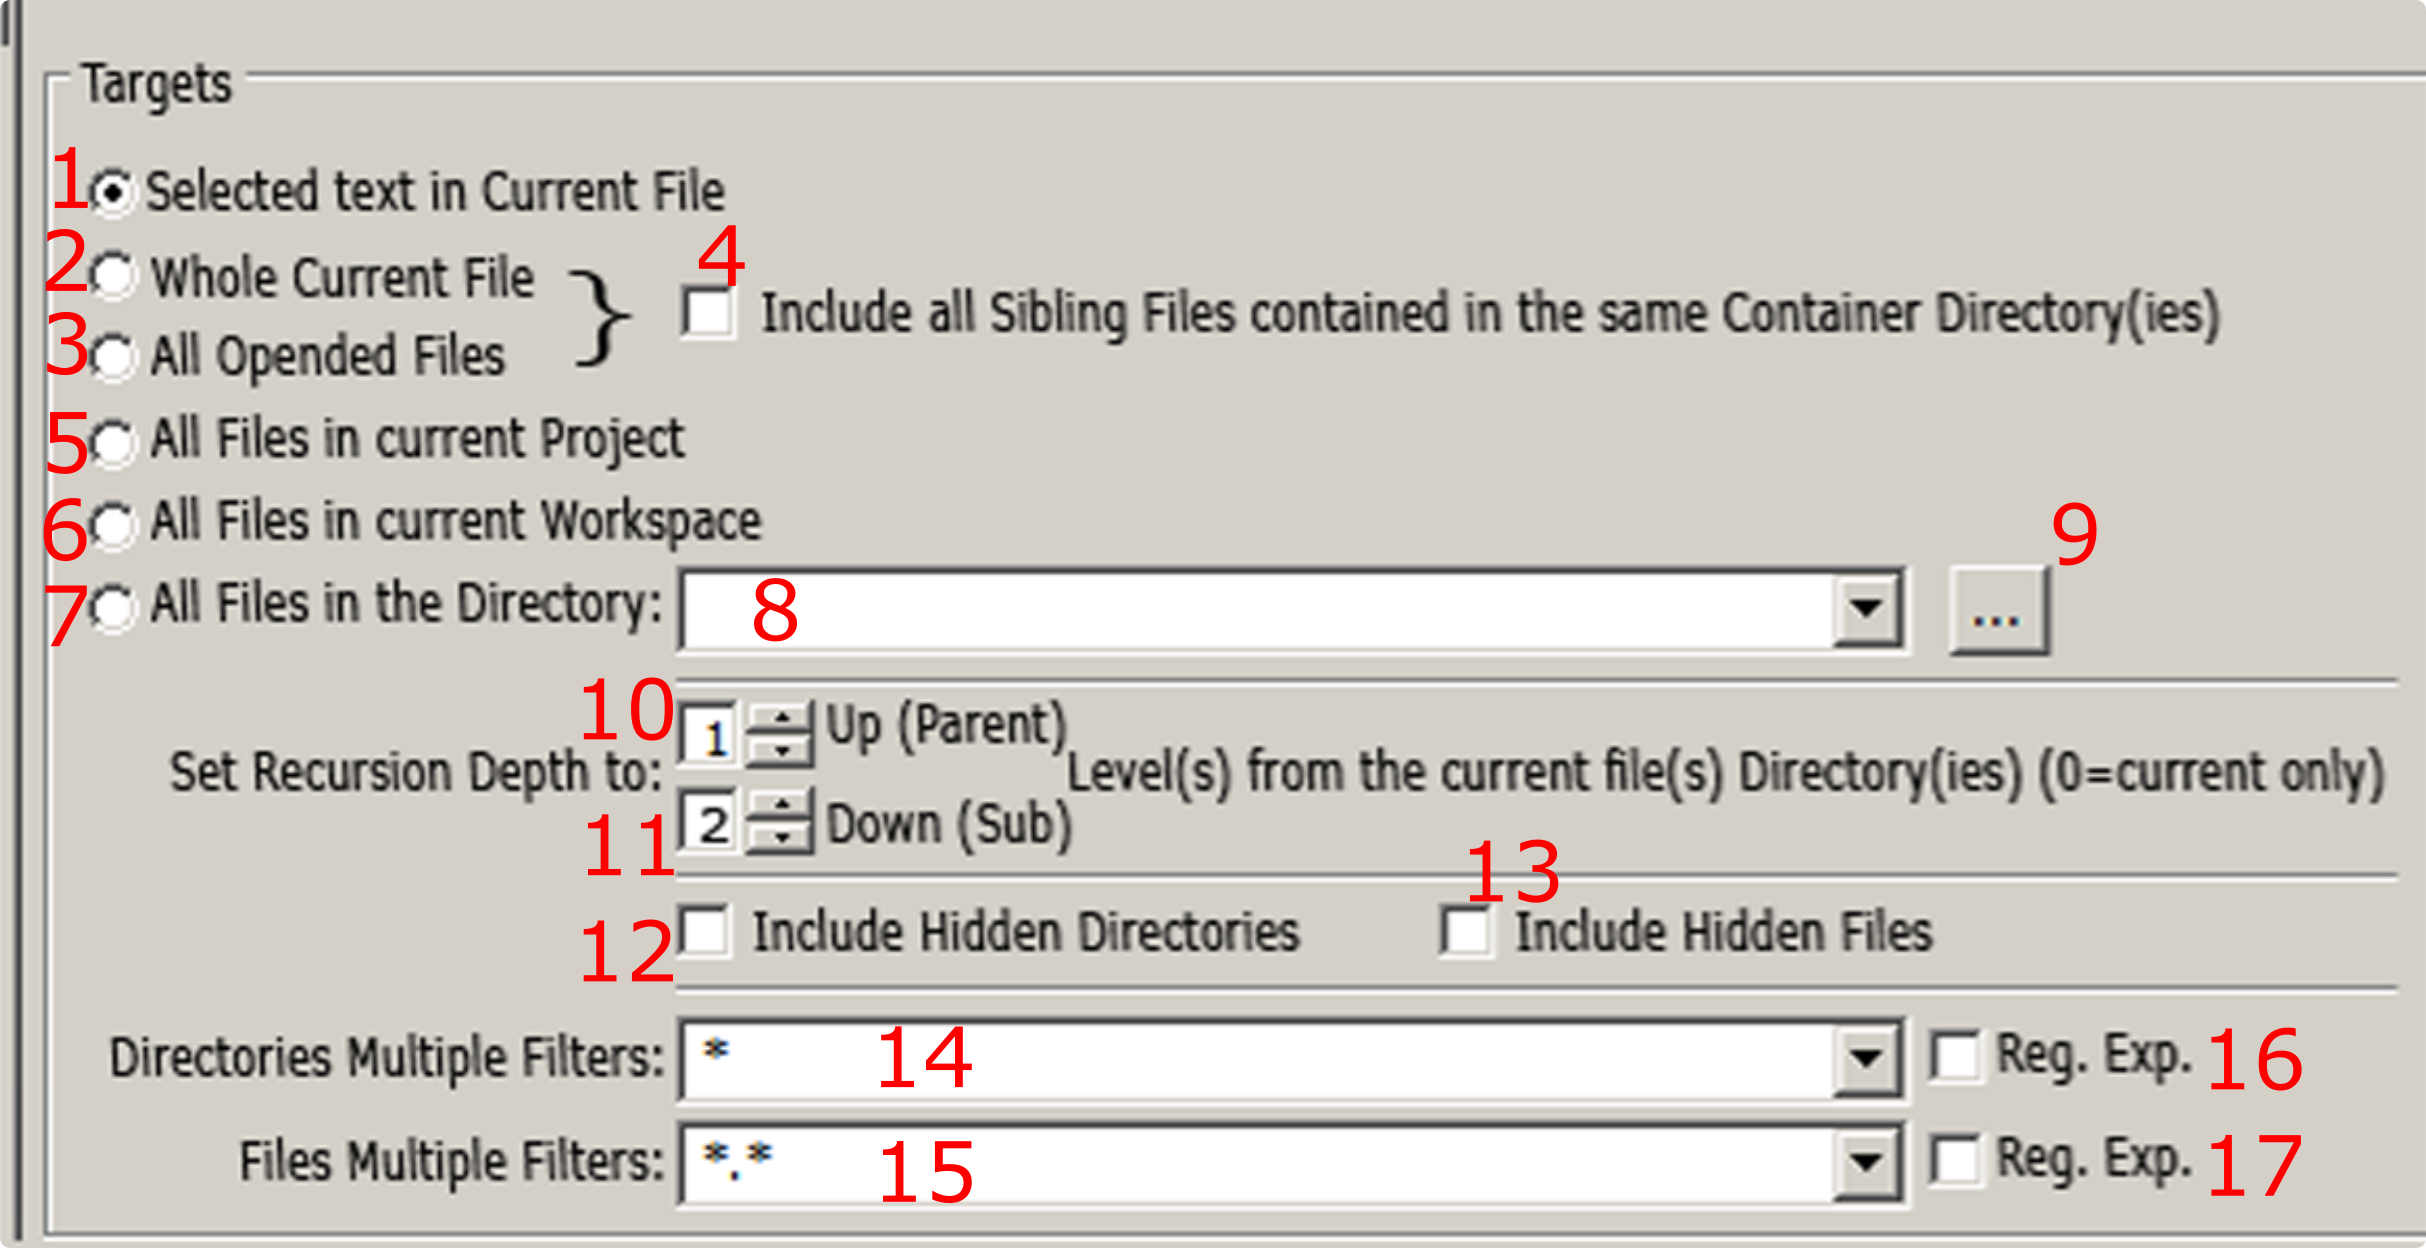Expand the Directories Multiple Filters dropdown
This screenshot has width=2426, height=1248.
[1868, 1058]
